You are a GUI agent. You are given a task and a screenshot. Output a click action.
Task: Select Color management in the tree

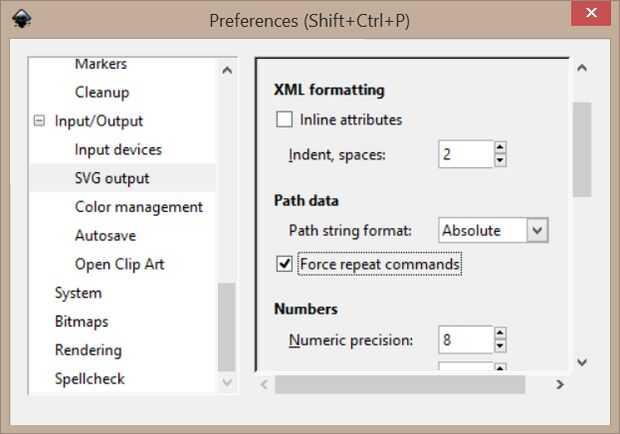click(x=138, y=207)
